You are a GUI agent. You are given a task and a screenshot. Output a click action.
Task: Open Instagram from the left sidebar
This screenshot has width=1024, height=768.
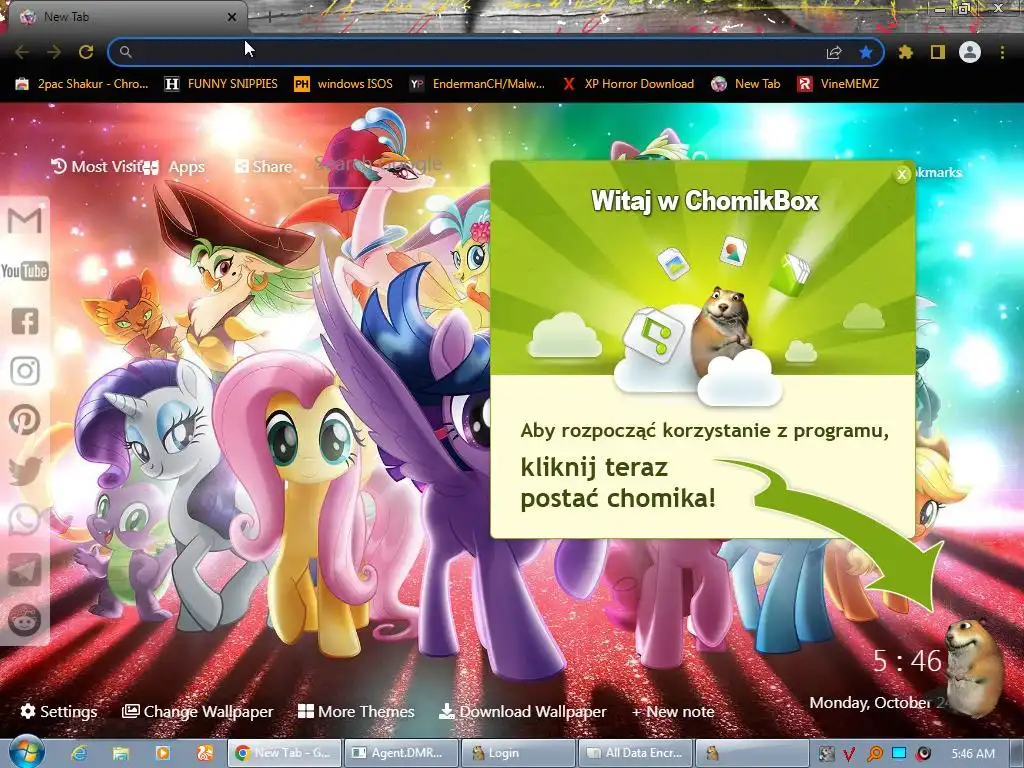(25, 370)
